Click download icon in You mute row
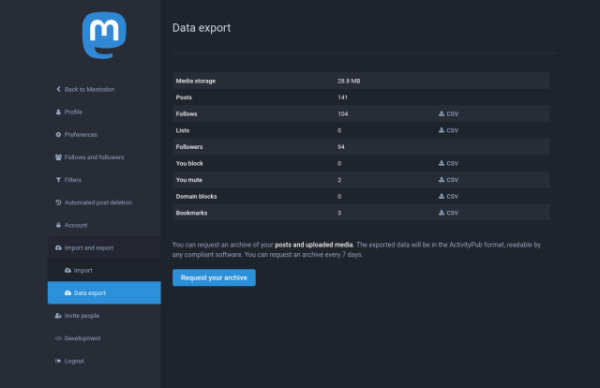 click(441, 179)
